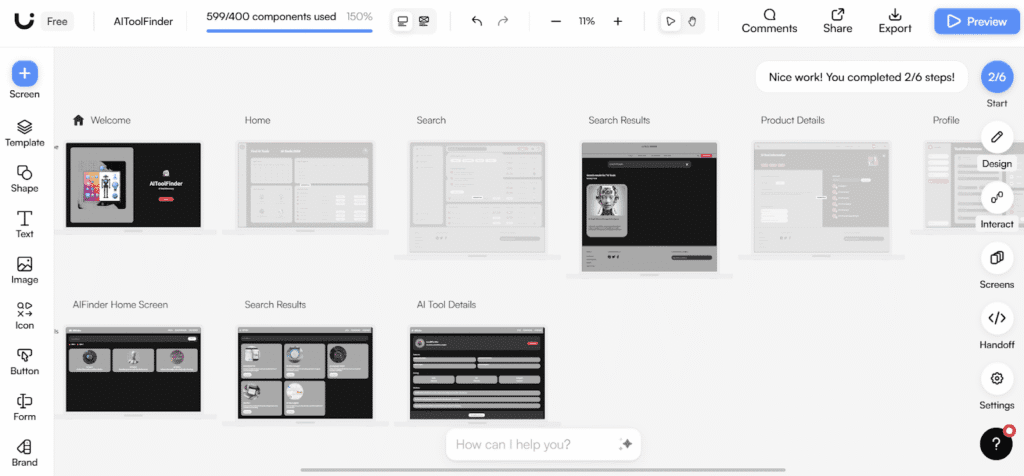Image resolution: width=1024 pixels, height=476 pixels.
Task: Open the help question mark button
Action: (x=996, y=443)
